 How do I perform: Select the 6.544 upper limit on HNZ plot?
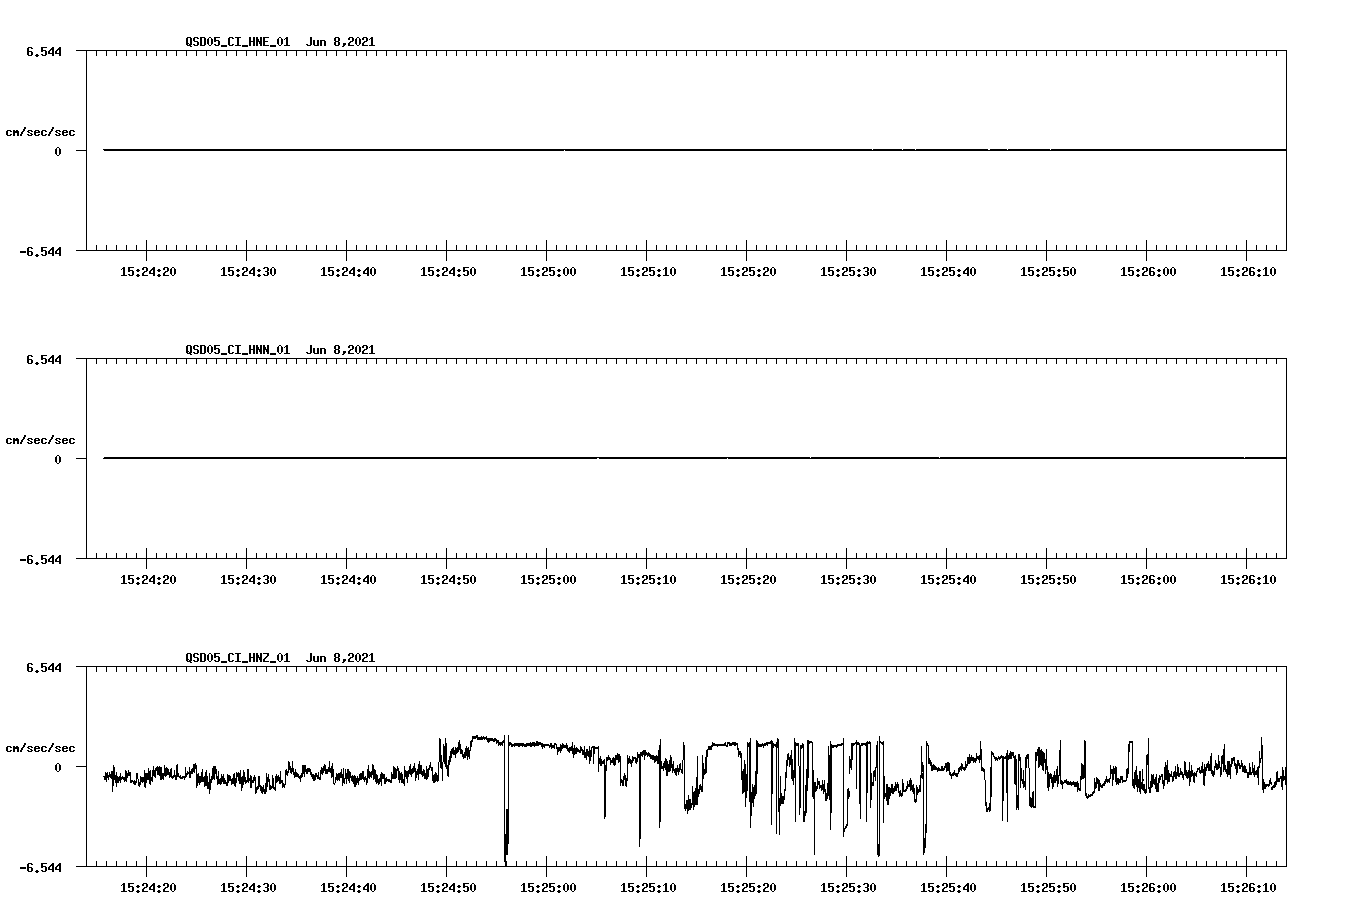43,668
